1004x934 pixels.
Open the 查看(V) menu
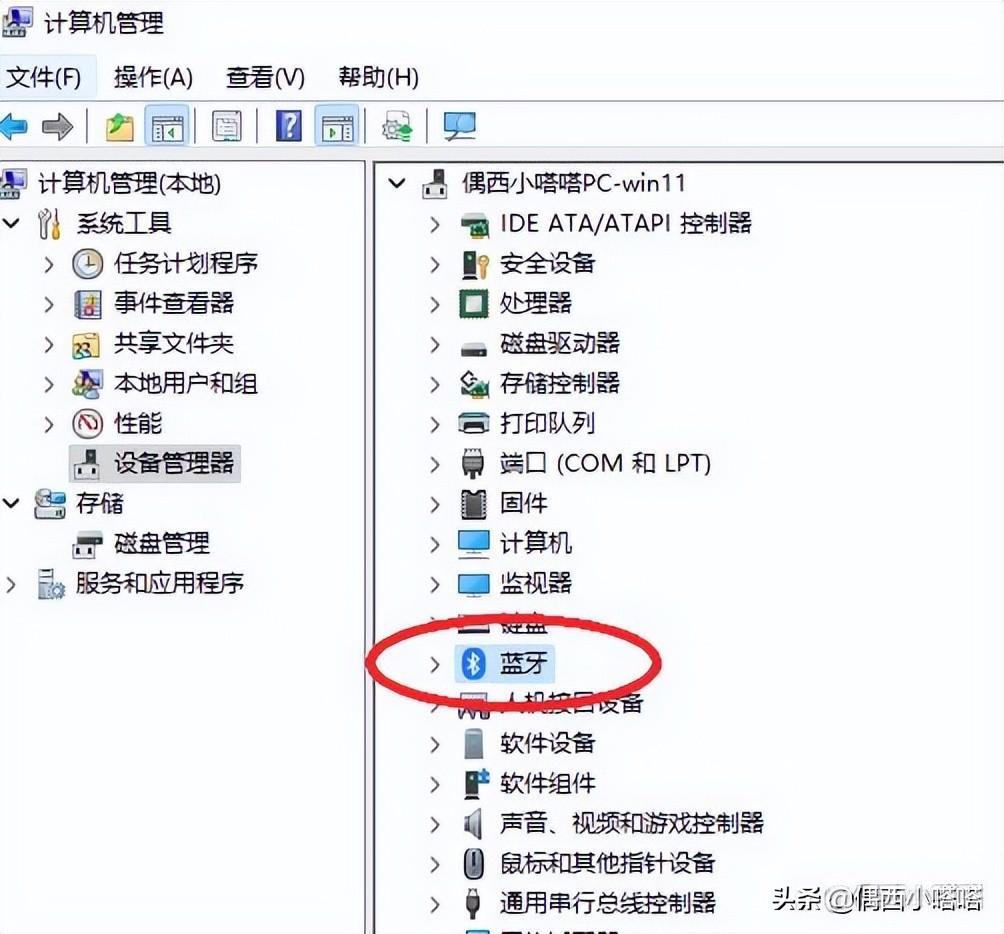tap(265, 77)
